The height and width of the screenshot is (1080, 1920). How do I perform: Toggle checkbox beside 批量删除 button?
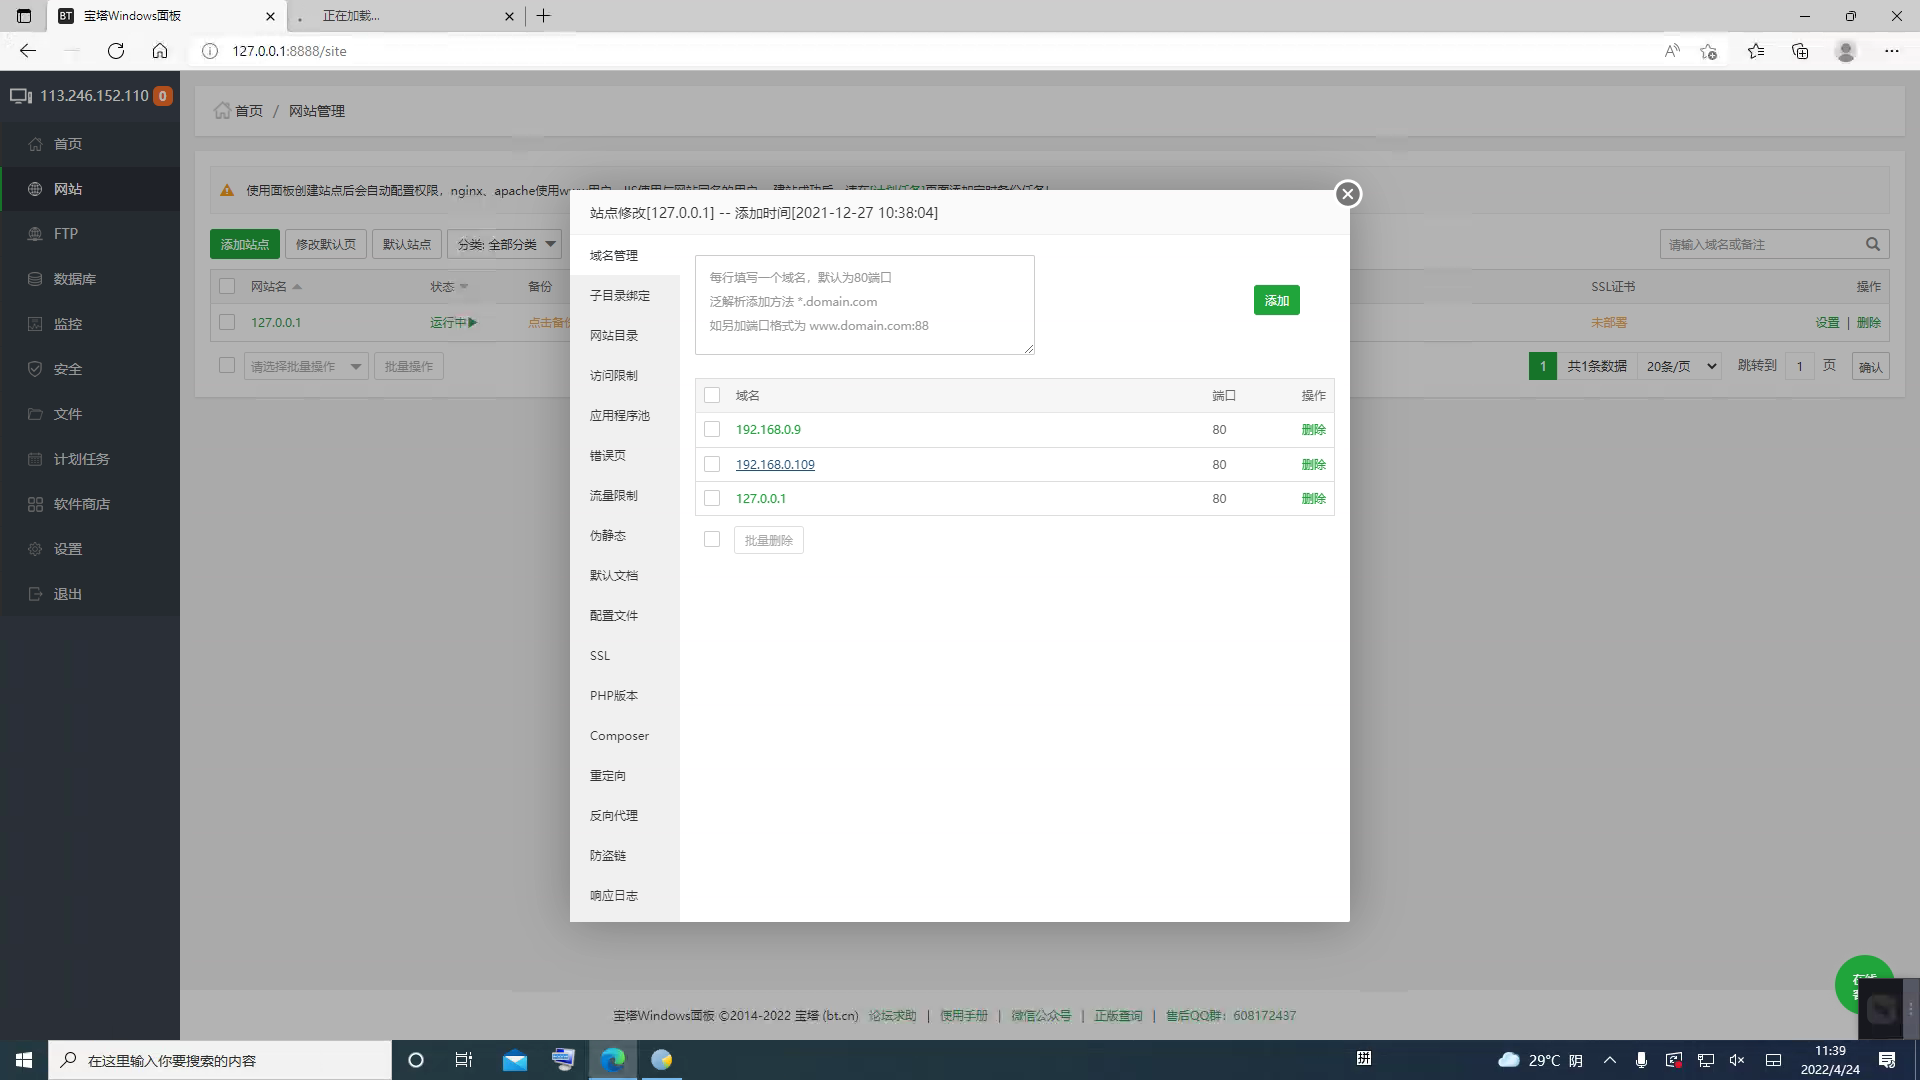(712, 539)
